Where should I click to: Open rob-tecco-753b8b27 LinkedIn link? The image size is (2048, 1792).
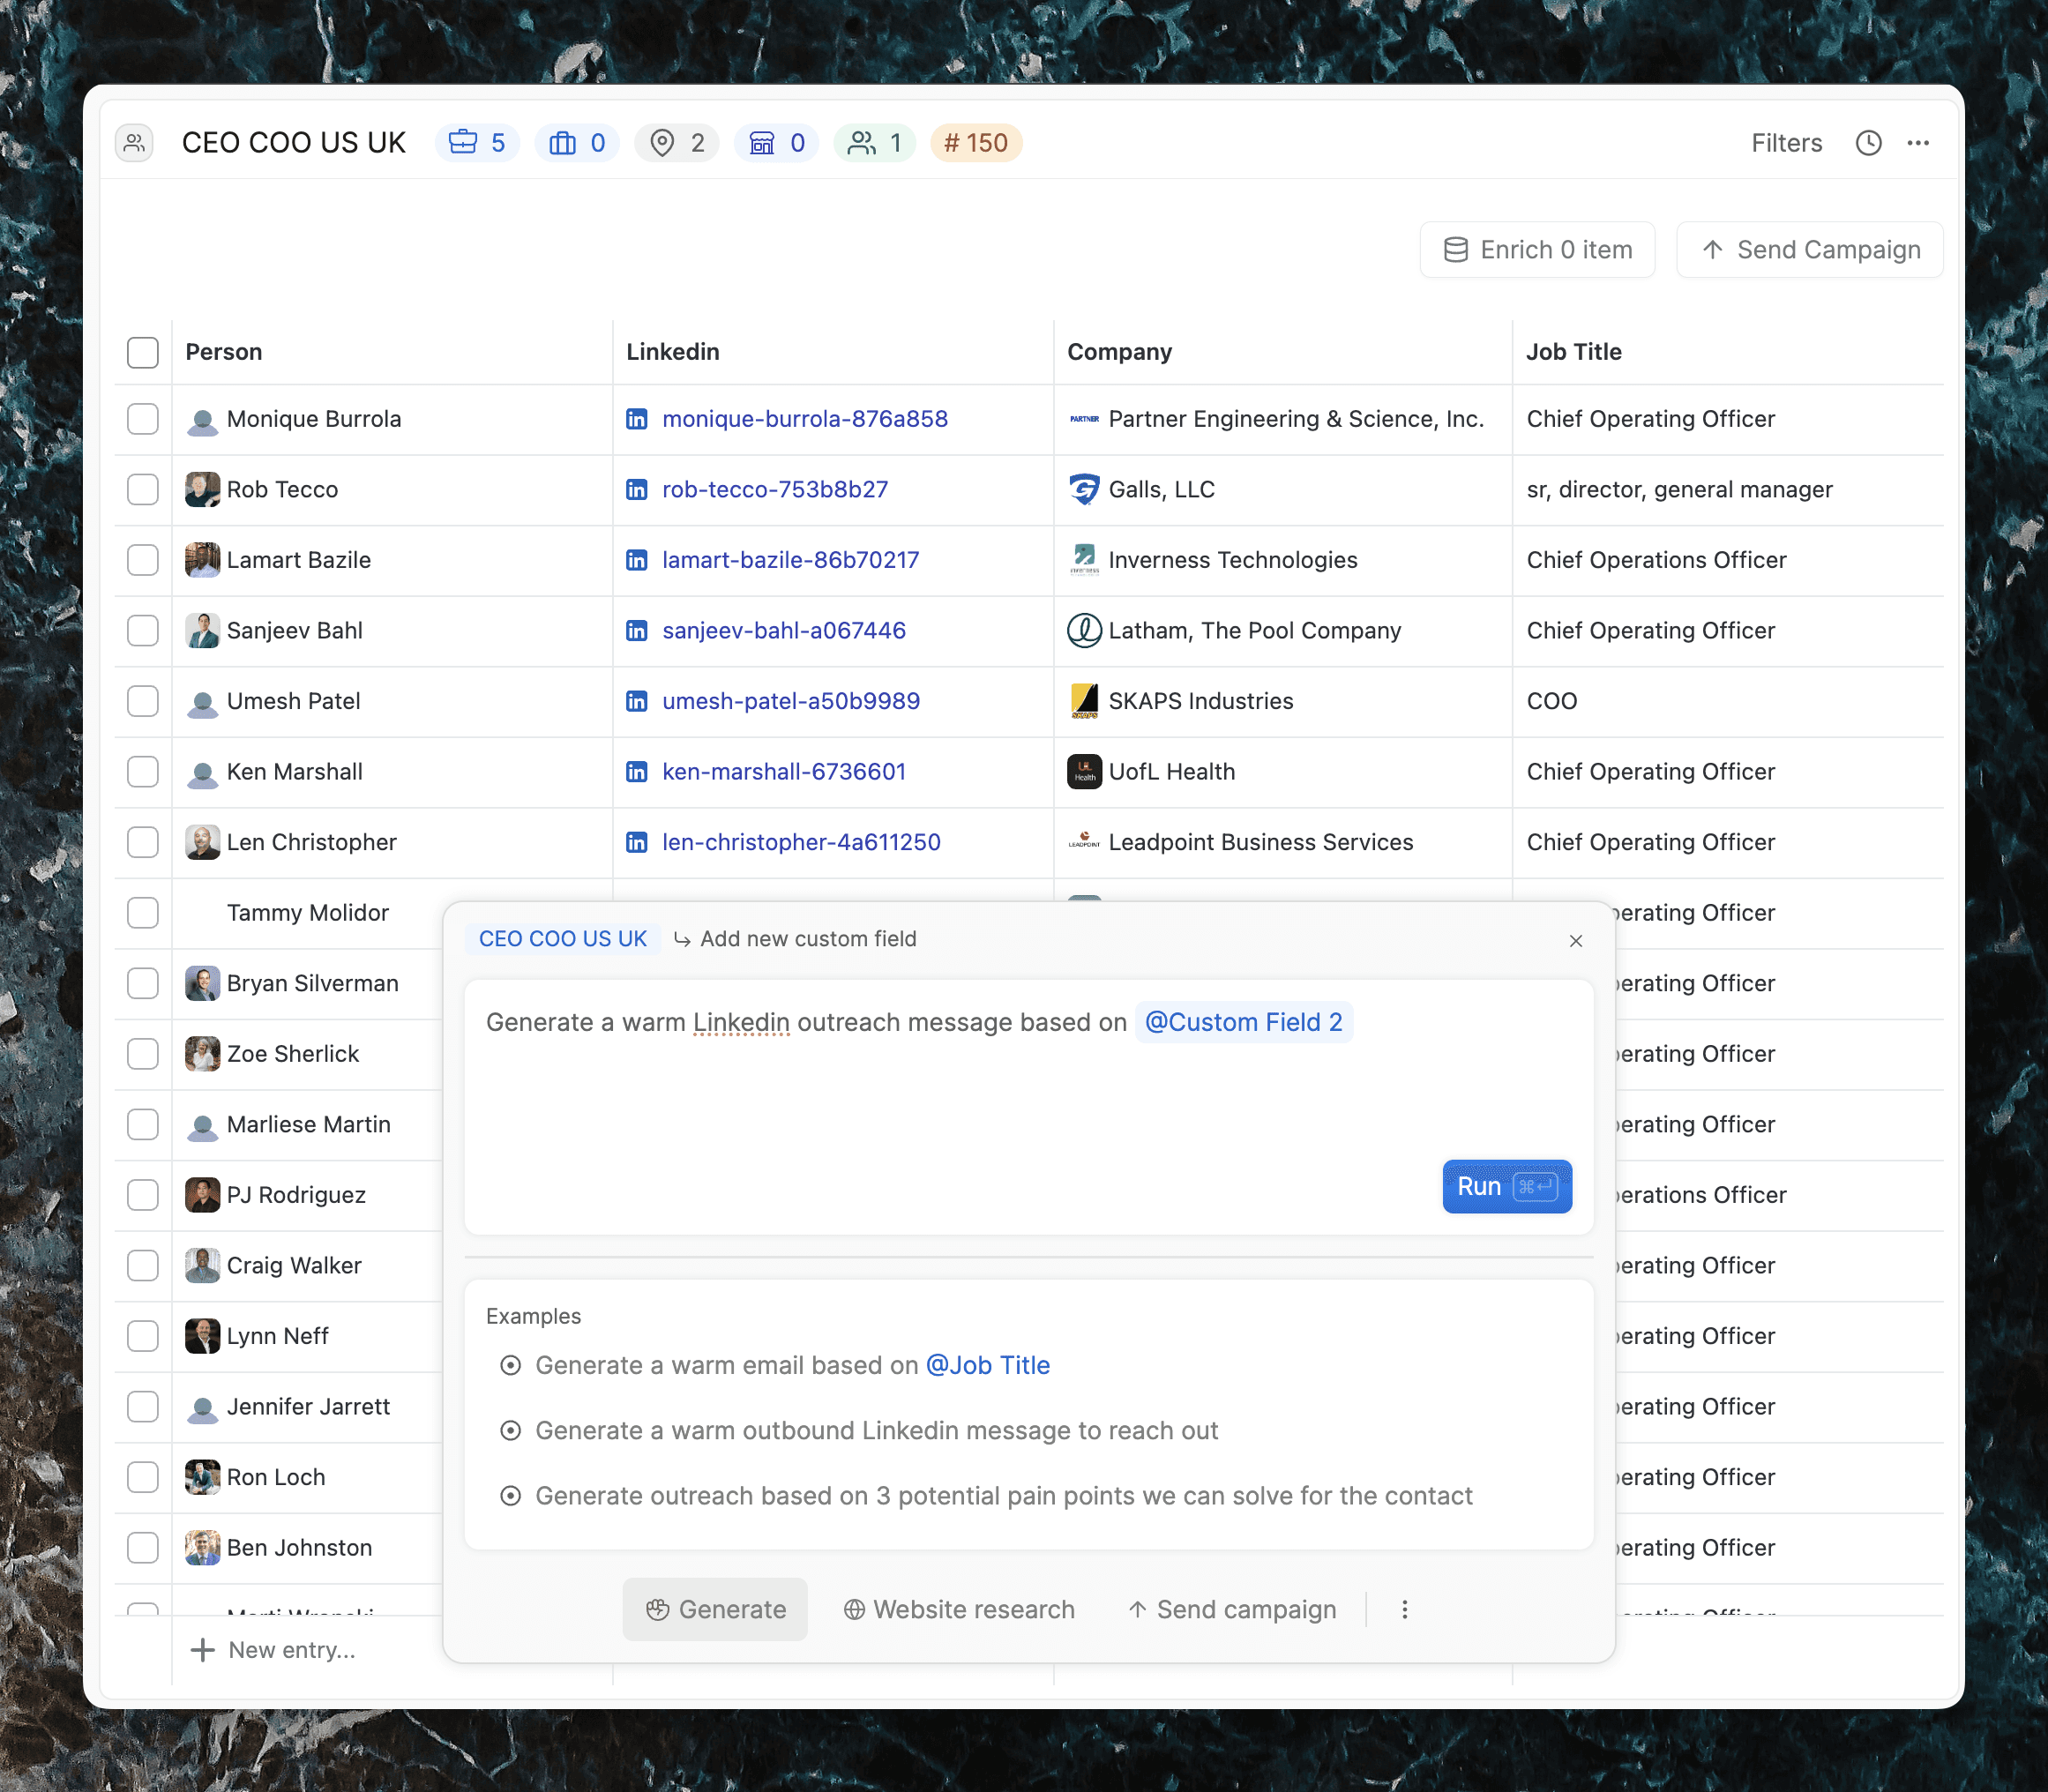pyautogui.click(x=774, y=490)
